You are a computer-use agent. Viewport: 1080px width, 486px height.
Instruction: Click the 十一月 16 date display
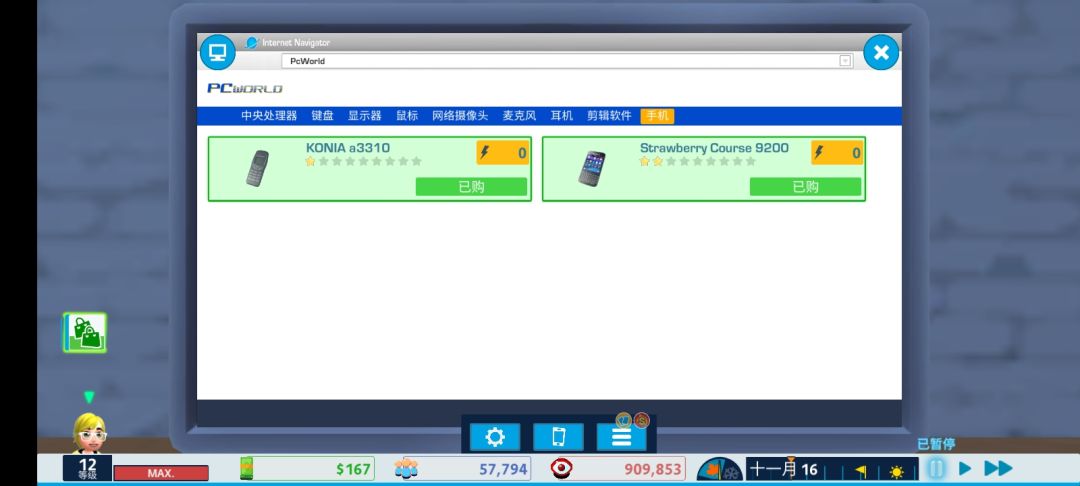(x=783, y=469)
